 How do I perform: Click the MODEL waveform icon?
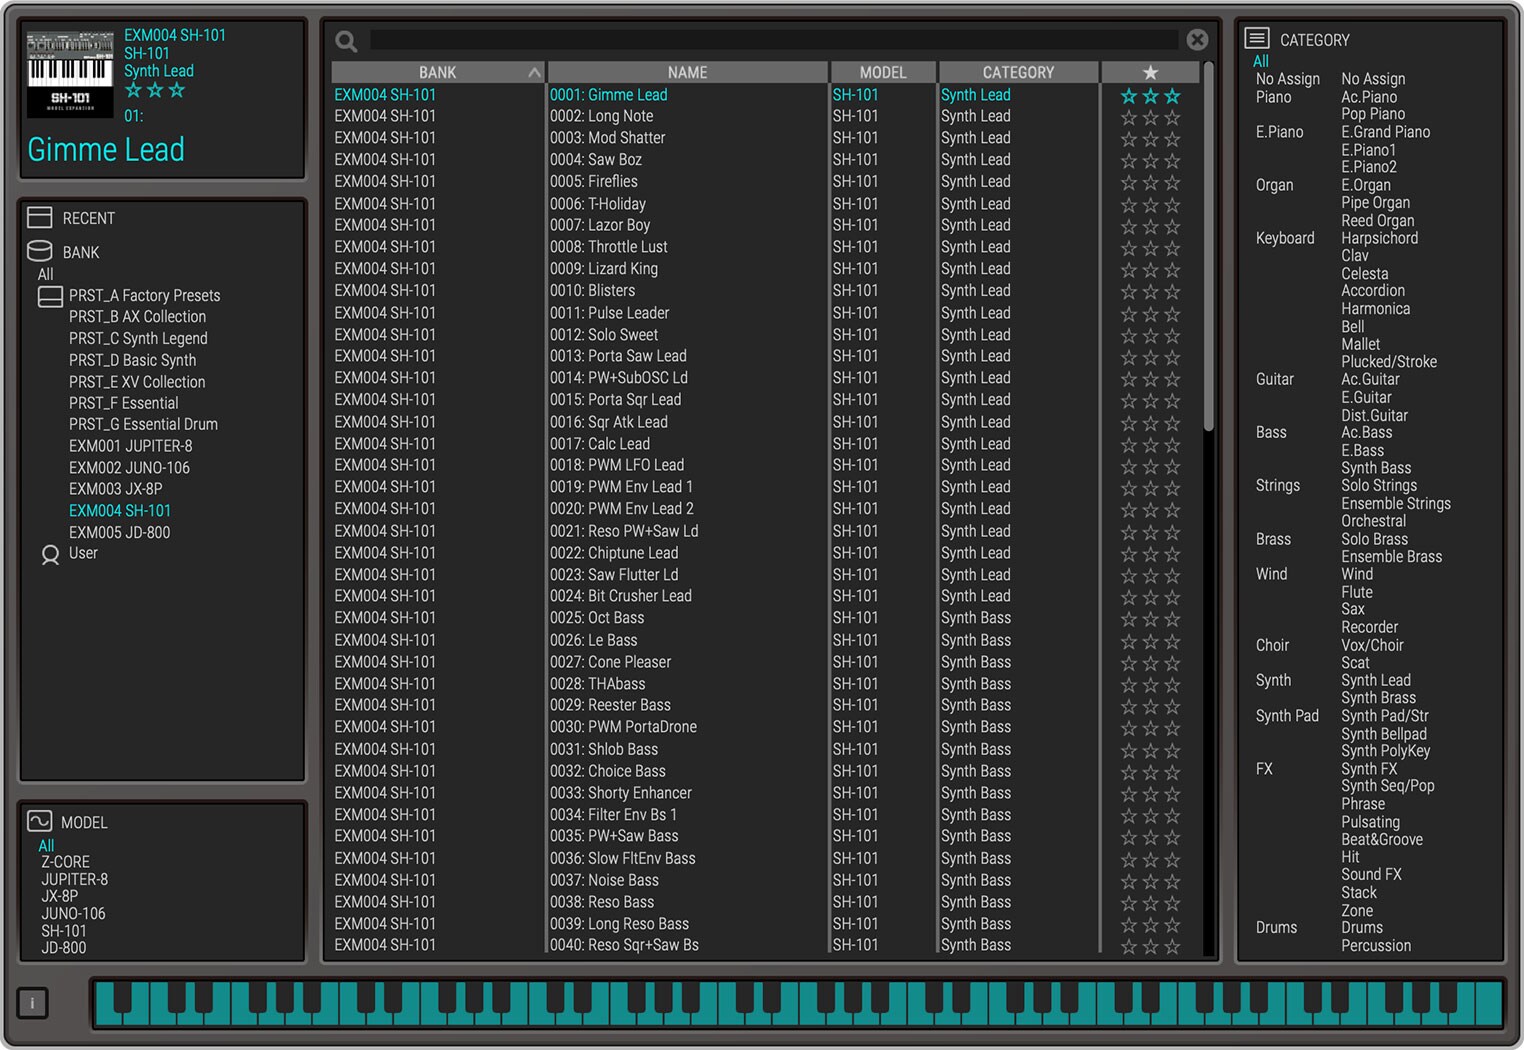point(40,821)
